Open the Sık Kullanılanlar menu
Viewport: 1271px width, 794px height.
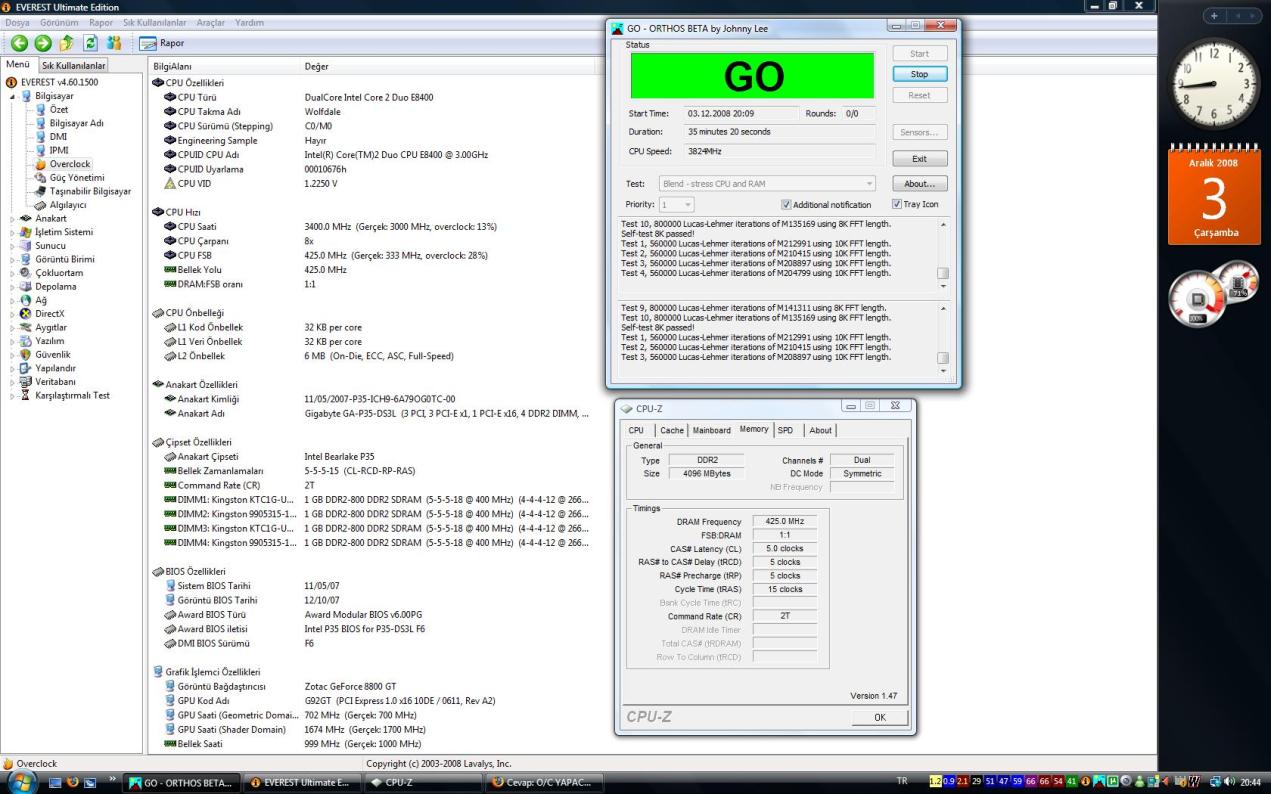[x=157, y=22]
